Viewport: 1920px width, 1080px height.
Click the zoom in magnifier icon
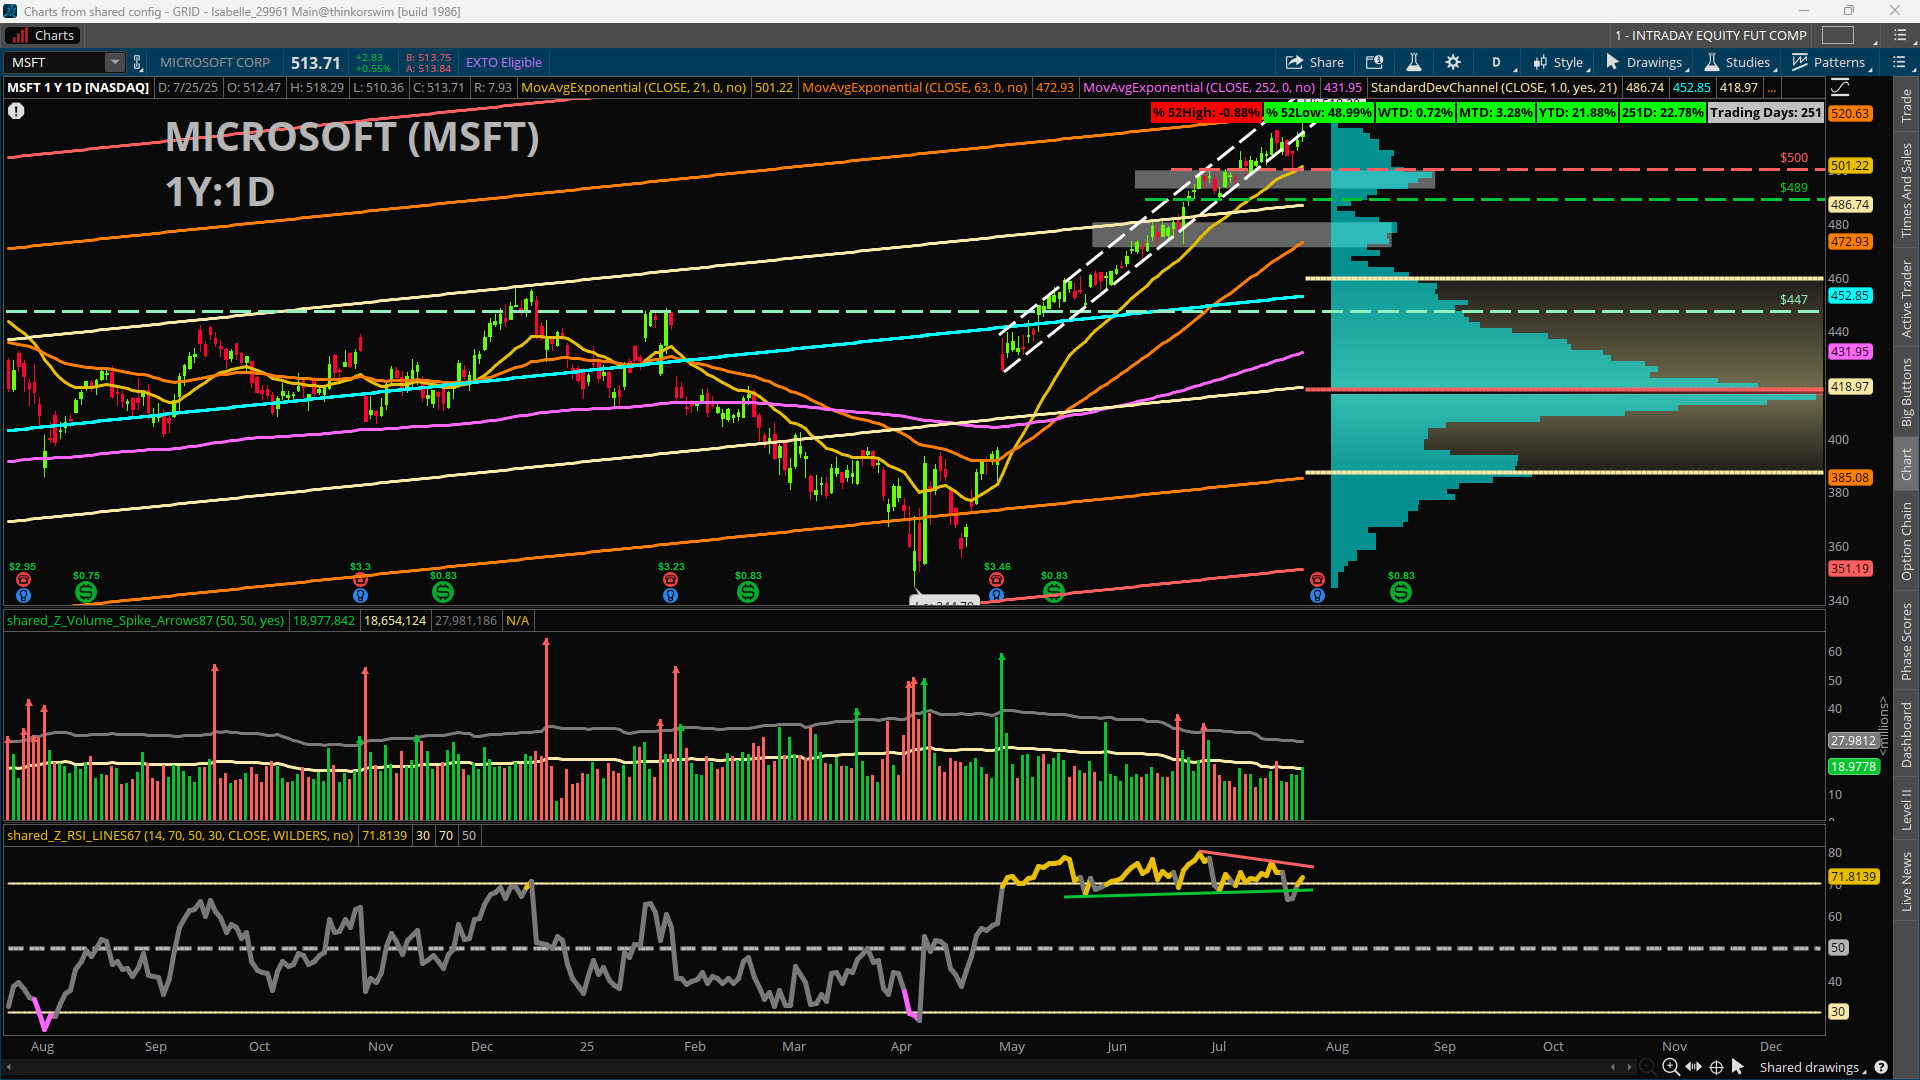pos(1670,1067)
